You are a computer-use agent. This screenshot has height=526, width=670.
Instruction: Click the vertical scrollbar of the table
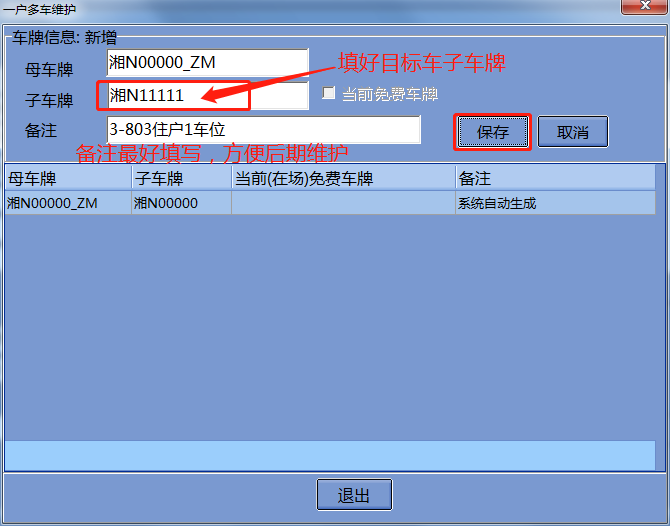tap(661, 316)
